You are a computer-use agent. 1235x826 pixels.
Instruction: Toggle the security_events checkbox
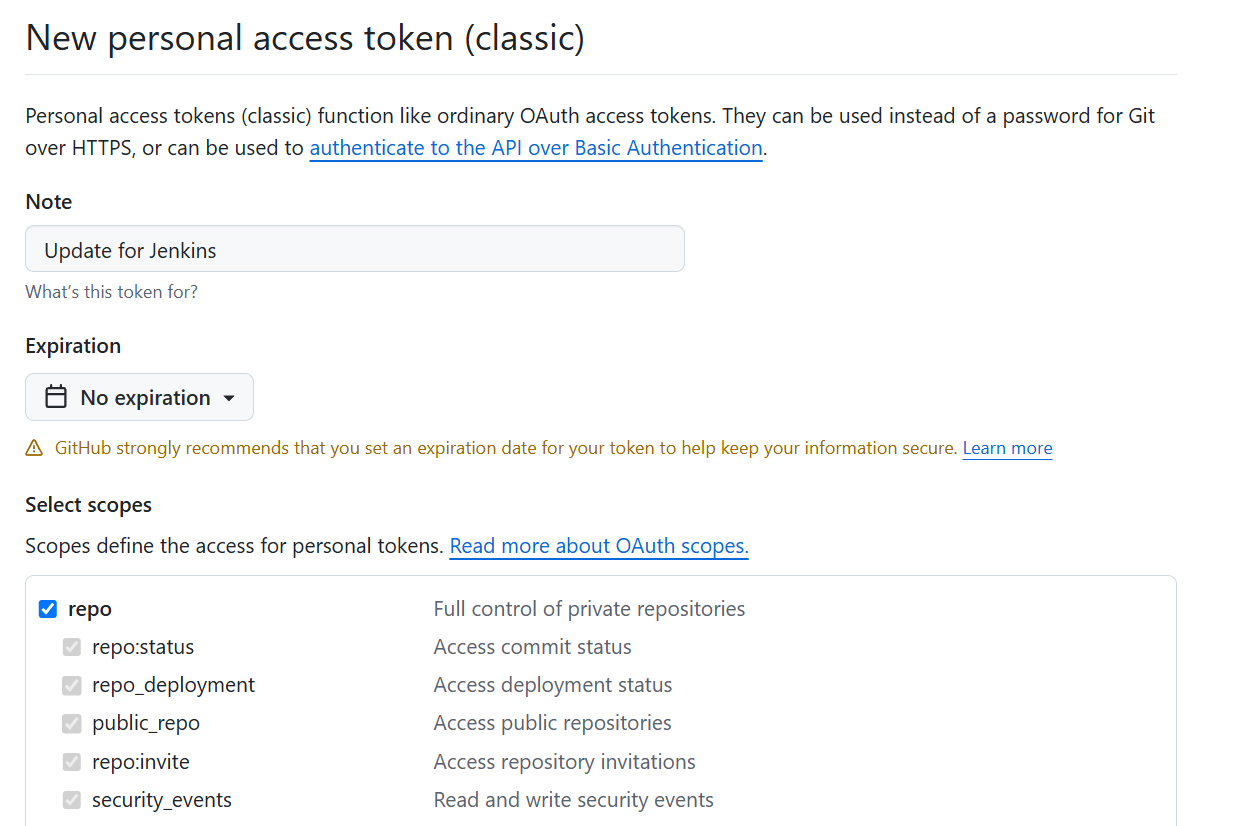coord(72,800)
